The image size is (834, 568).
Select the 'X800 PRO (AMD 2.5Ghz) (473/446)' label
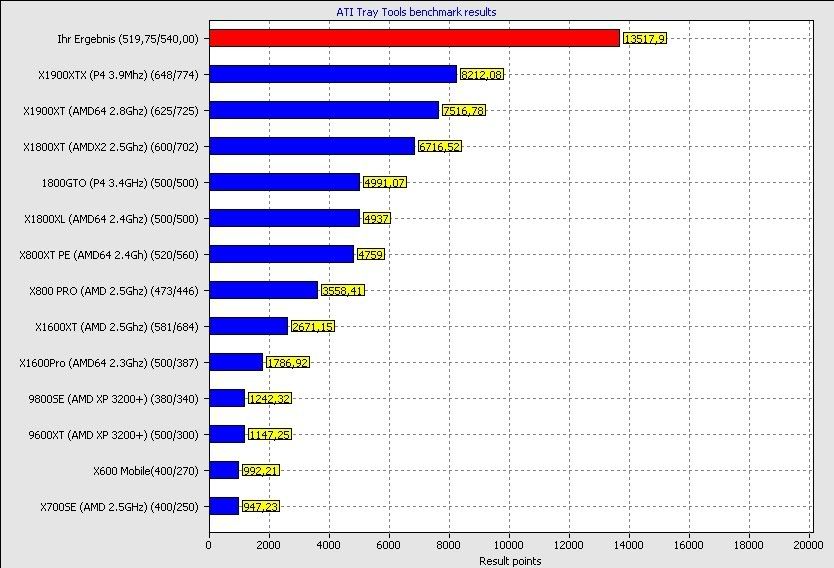click(114, 291)
